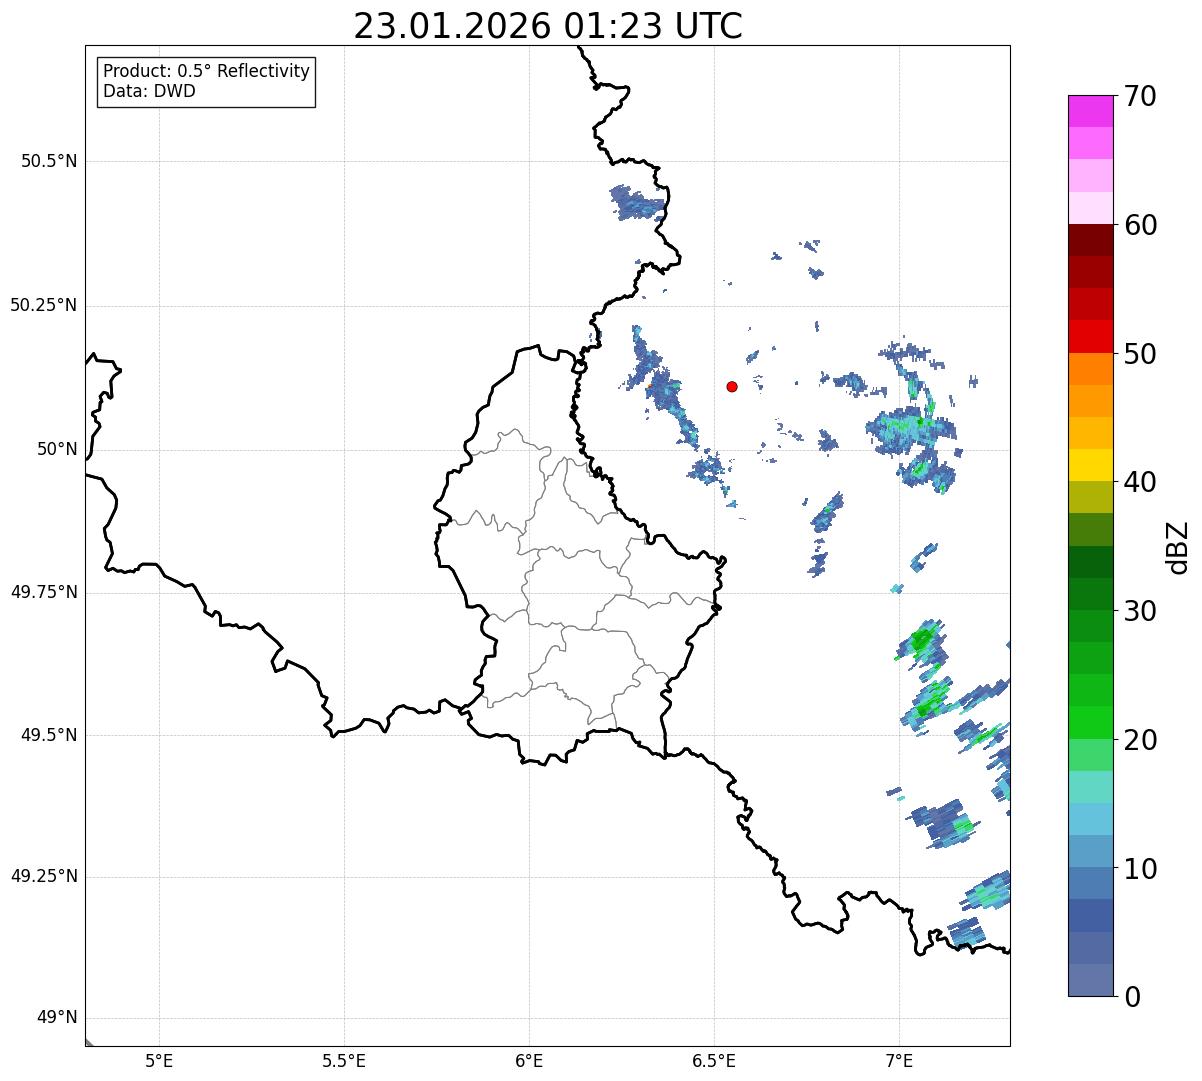Click the red station marker dot

732,386
